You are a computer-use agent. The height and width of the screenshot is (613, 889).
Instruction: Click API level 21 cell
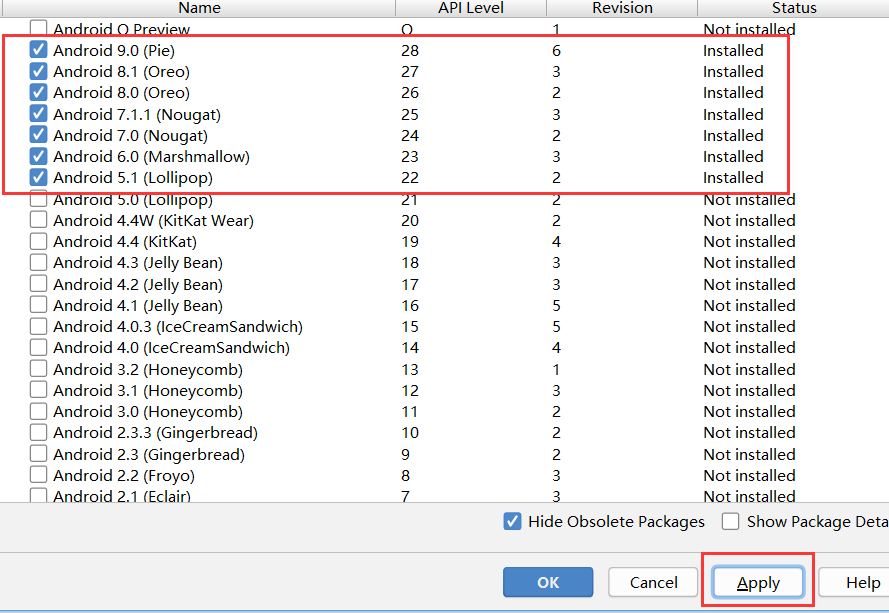409,200
